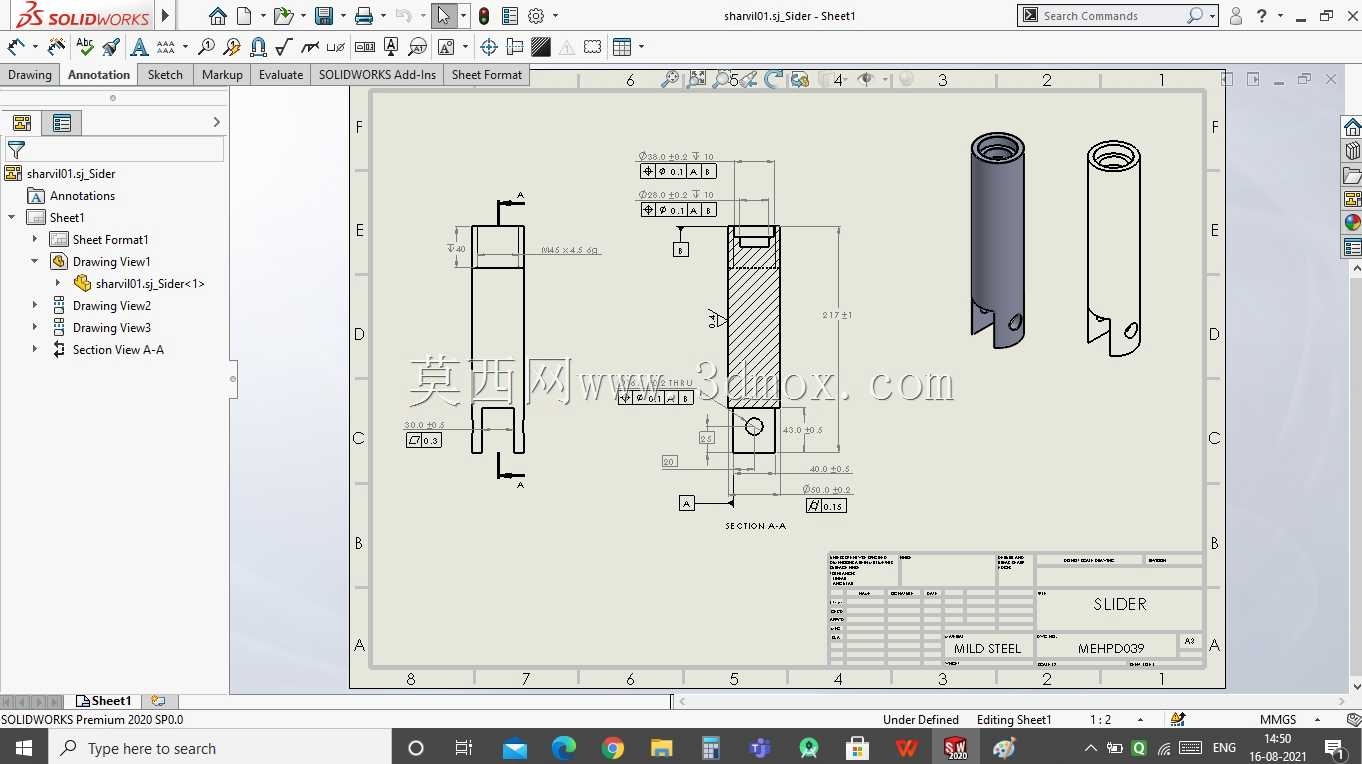This screenshot has width=1362, height=764.
Task: Insert a Note with the letter A icon
Action: coord(139,46)
